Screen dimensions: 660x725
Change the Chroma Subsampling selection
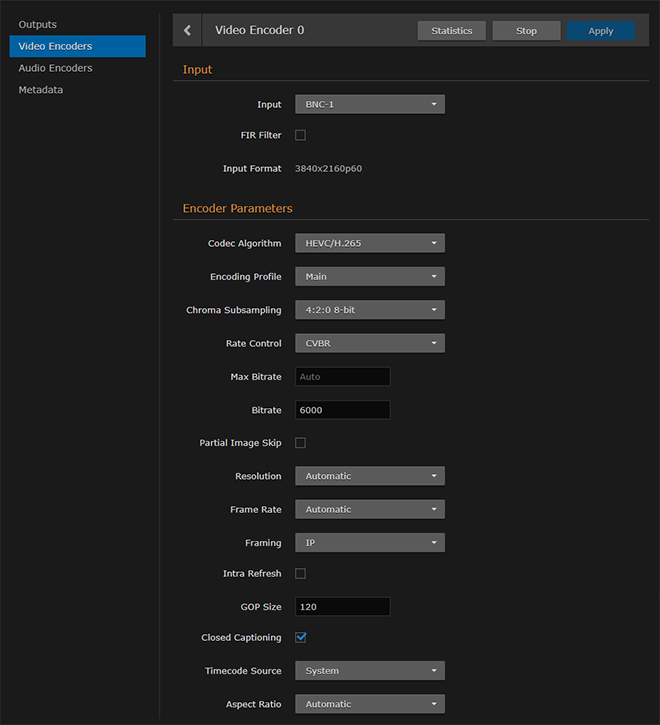(x=369, y=310)
